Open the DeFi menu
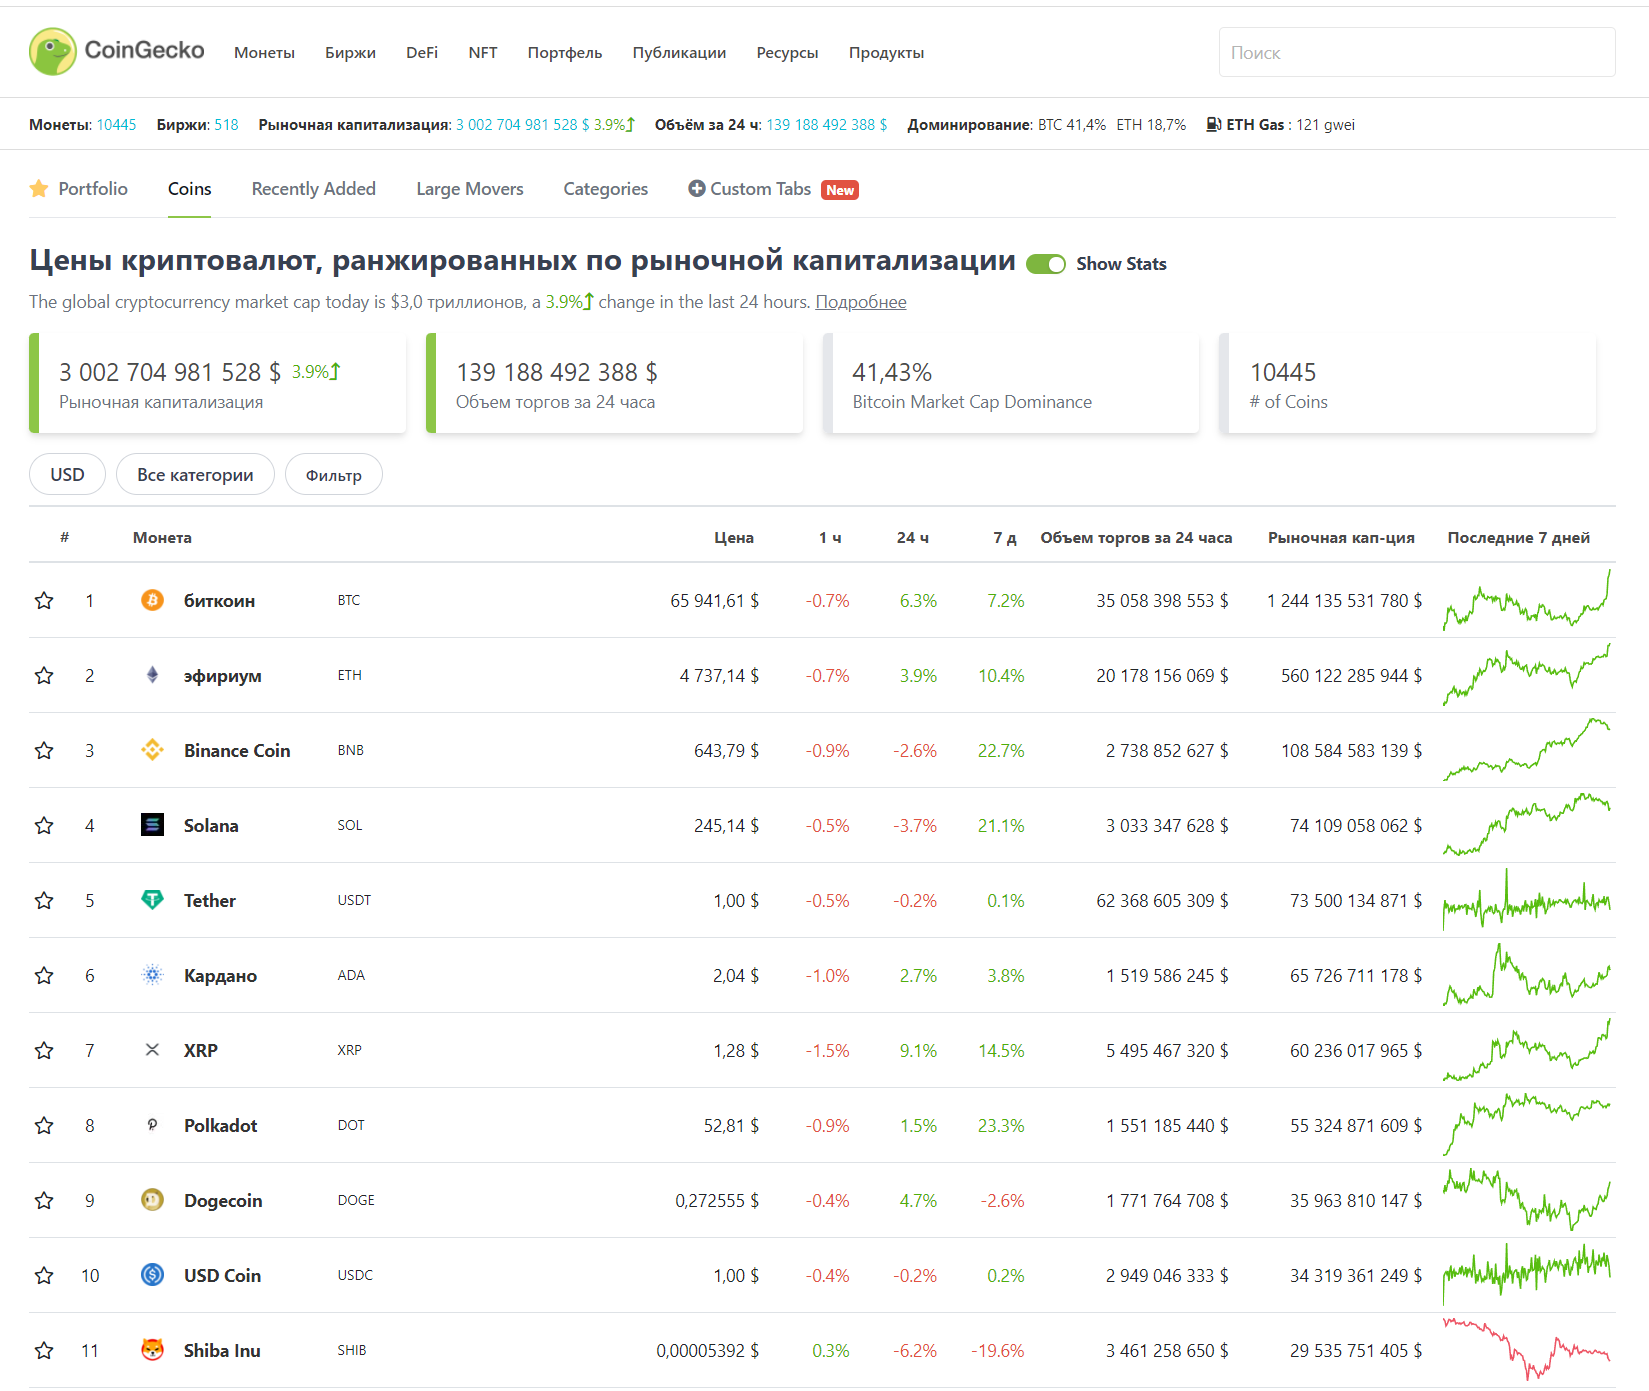This screenshot has width=1649, height=1391. [422, 53]
